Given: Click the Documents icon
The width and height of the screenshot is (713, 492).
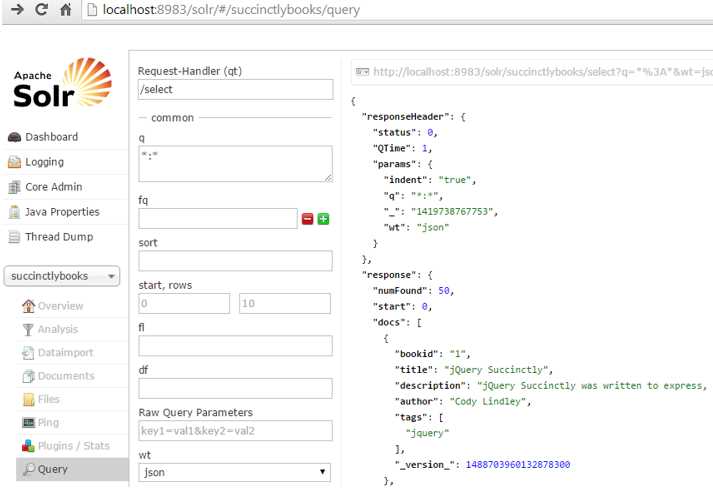Looking at the screenshot, I should pos(28,376).
